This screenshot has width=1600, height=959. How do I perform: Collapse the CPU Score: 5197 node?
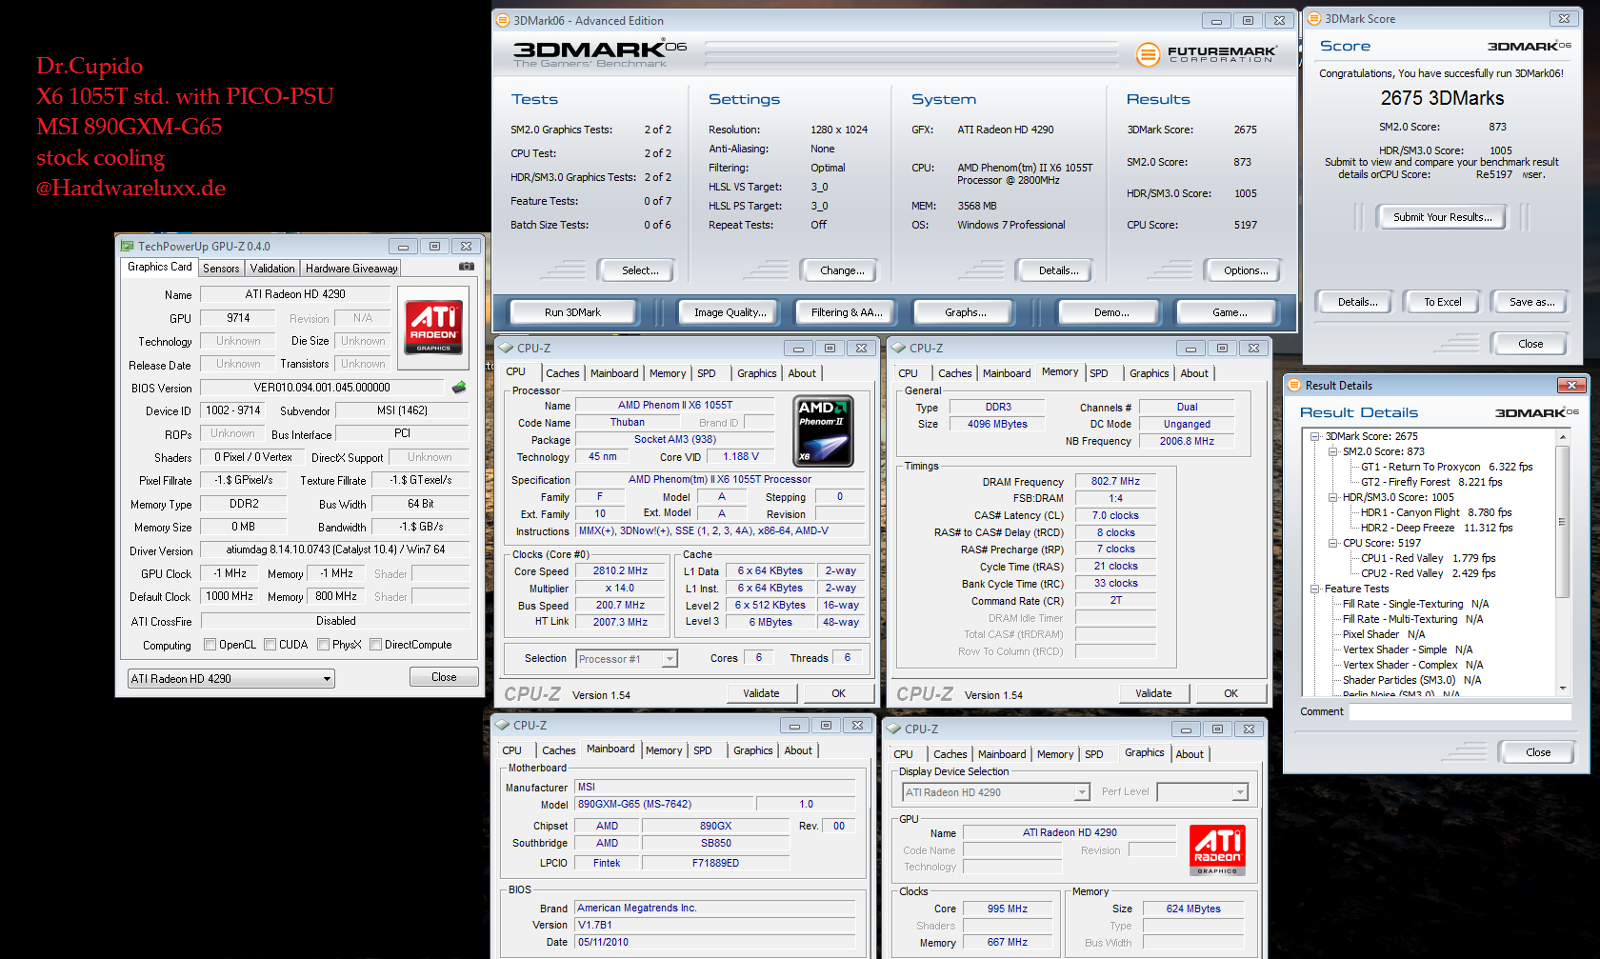1333,544
